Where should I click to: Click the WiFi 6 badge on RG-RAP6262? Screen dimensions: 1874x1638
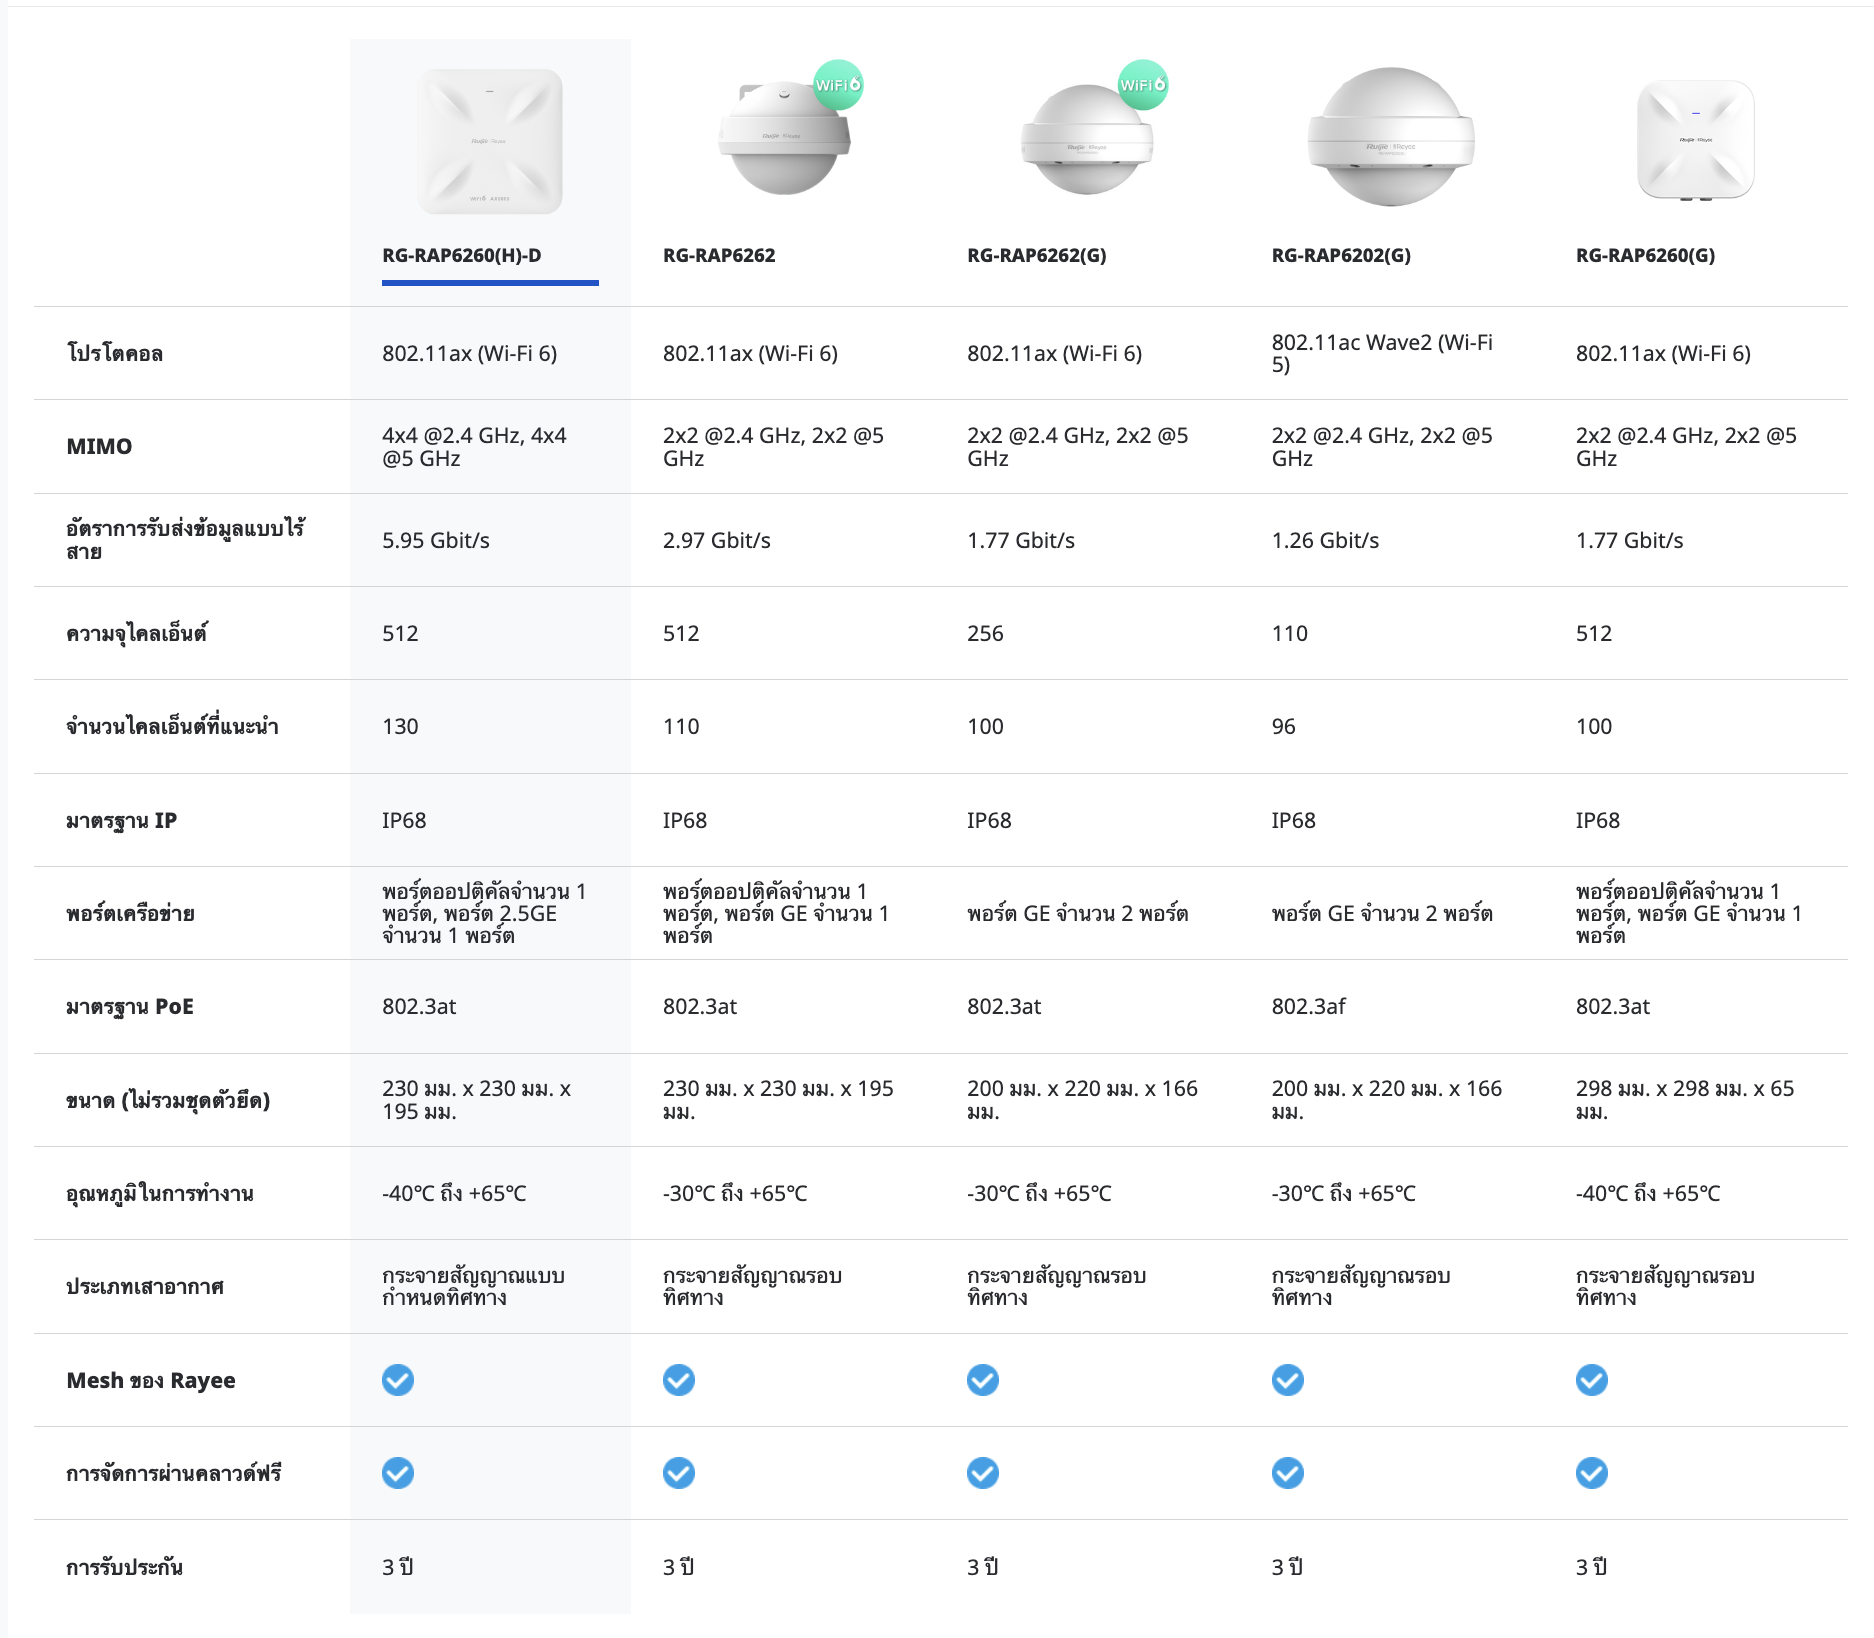(x=837, y=85)
